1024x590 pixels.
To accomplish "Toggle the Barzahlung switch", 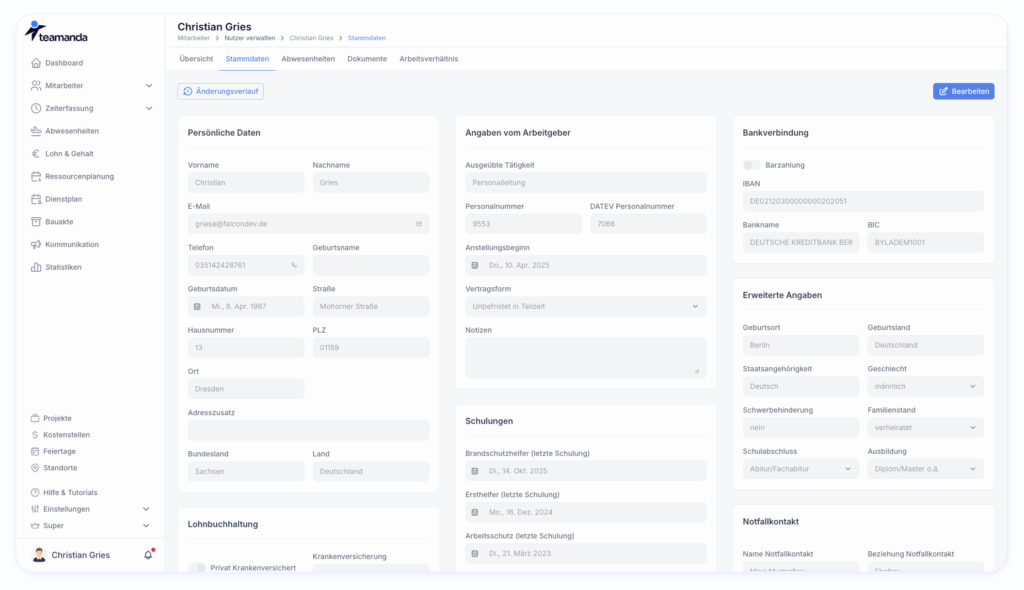I will pyautogui.click(x=752, y=165).
